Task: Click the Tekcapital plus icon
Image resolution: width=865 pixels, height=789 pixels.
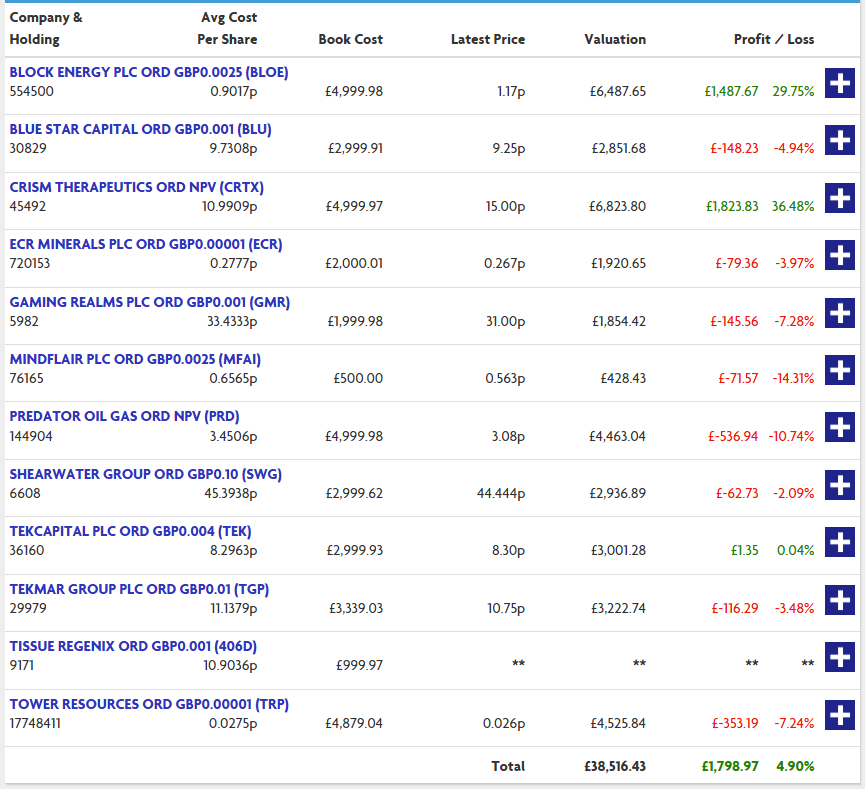Action: [x=840, y=542]
